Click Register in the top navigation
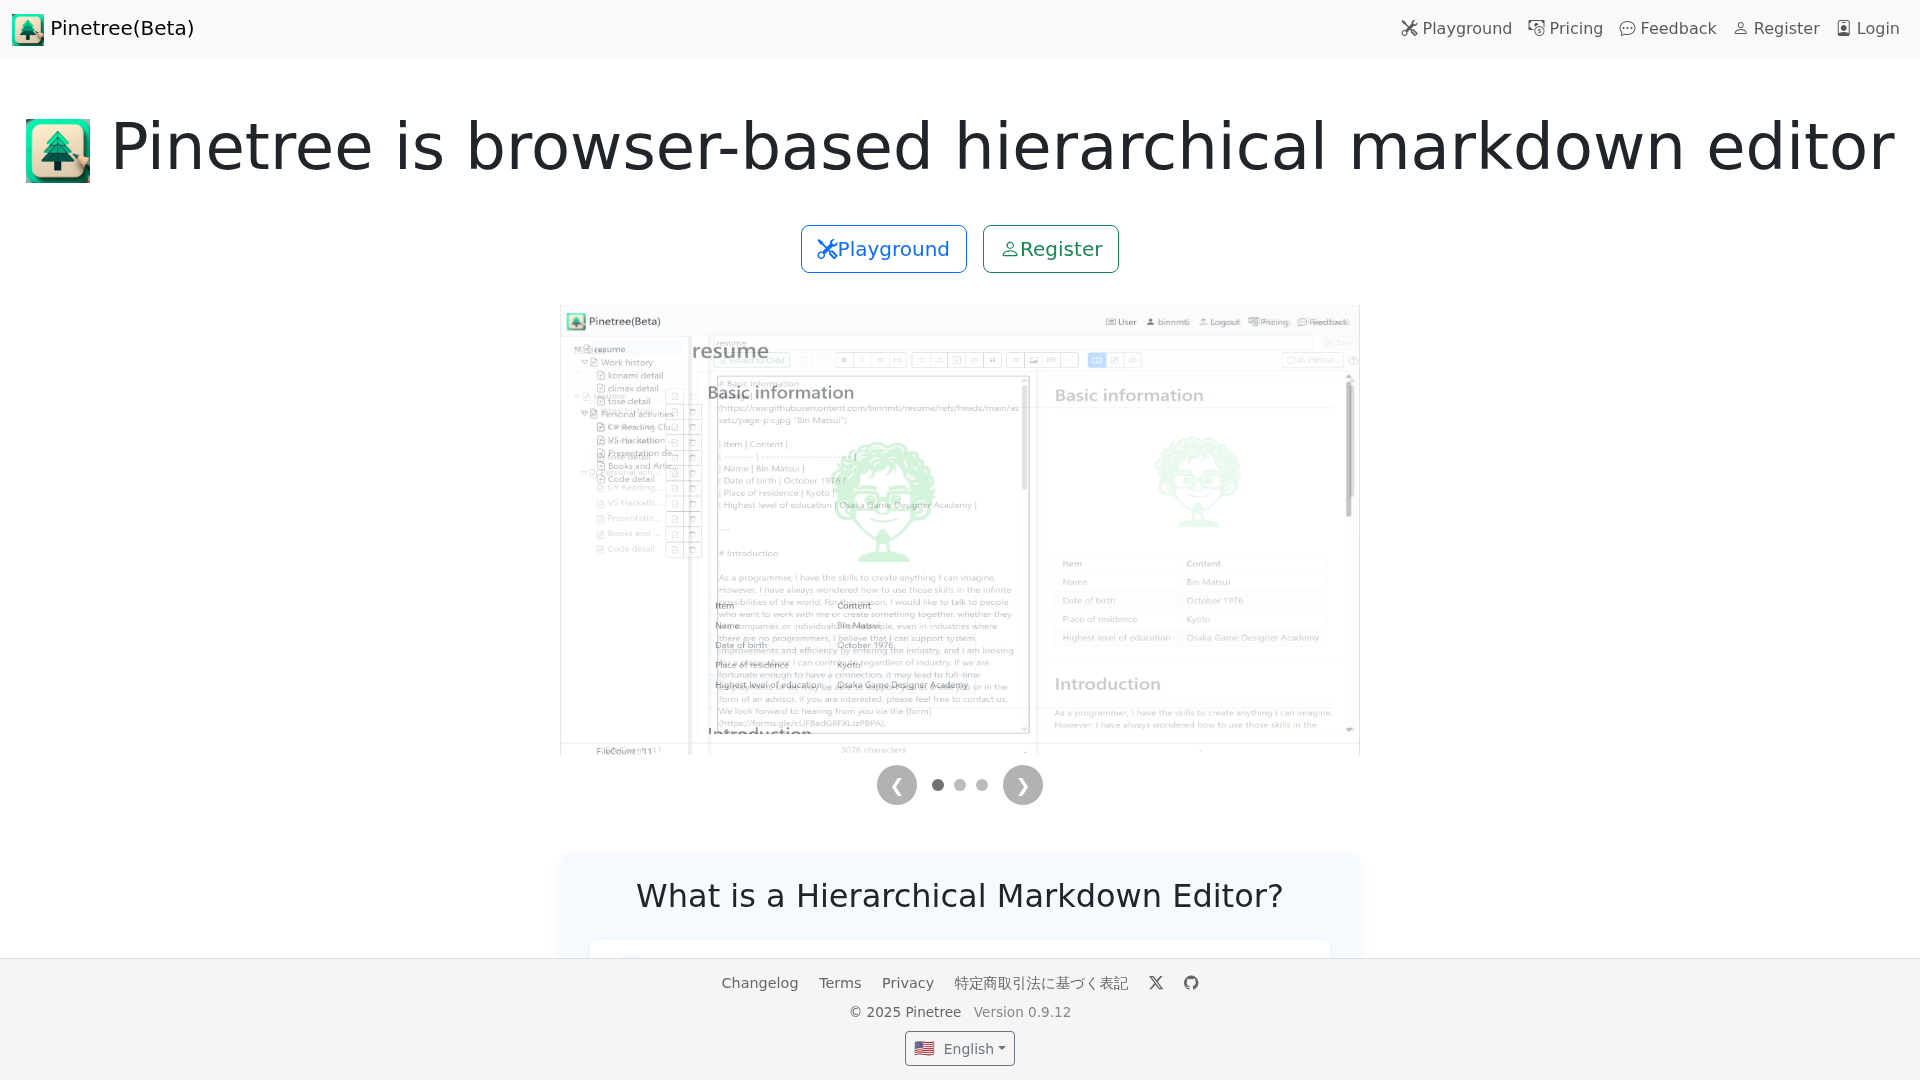 1776,29
